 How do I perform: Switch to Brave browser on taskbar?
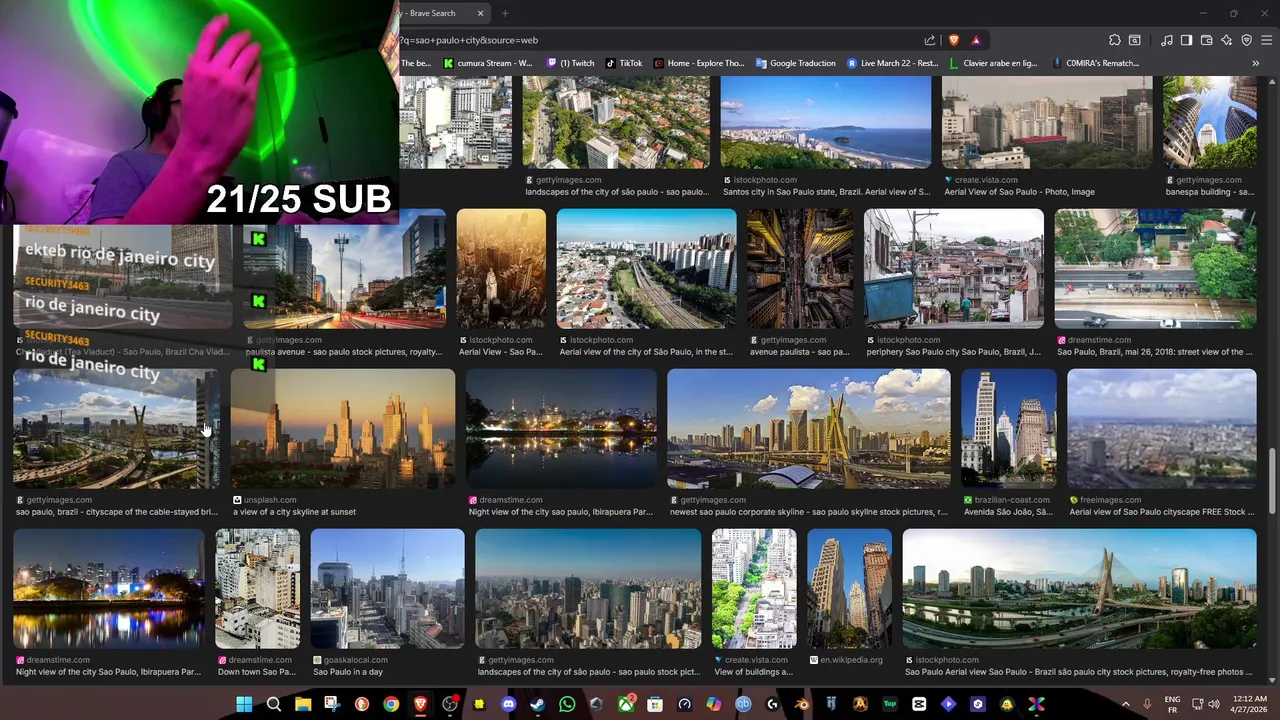[420, 704]
